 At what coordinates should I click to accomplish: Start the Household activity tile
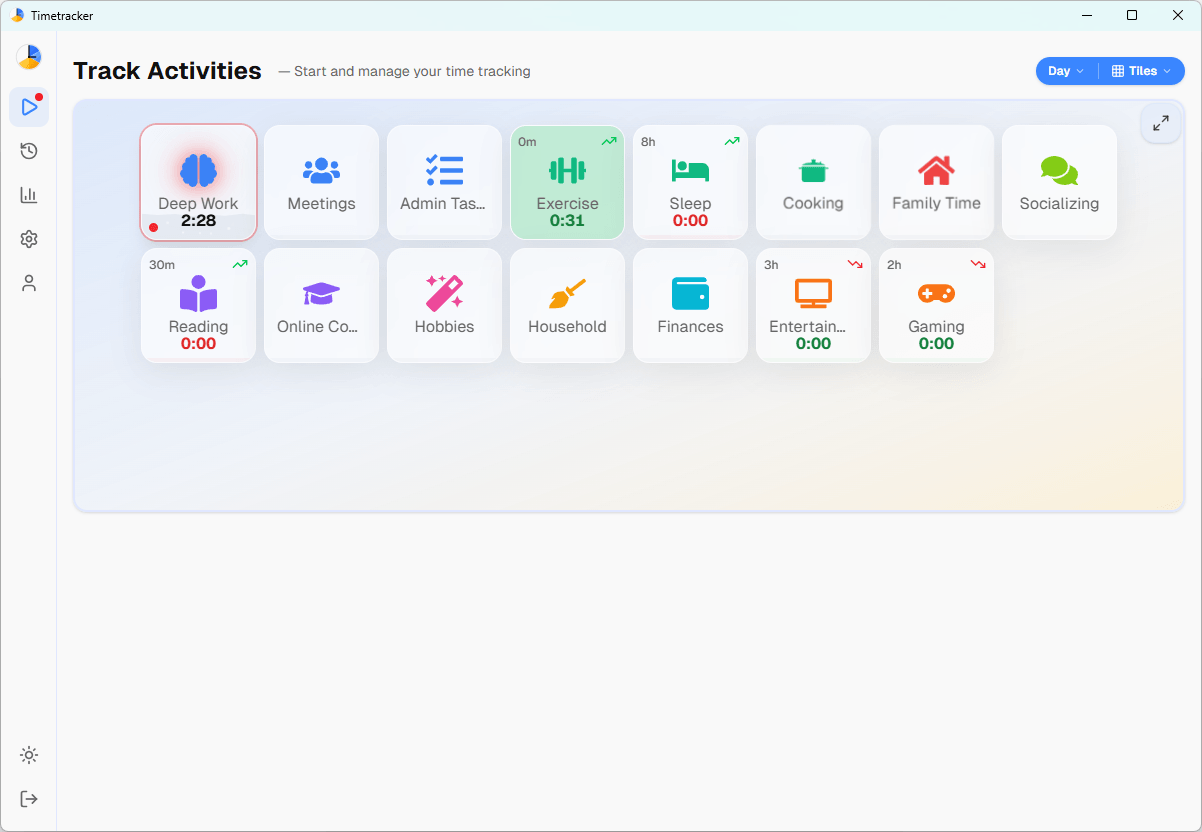point(567,305)
